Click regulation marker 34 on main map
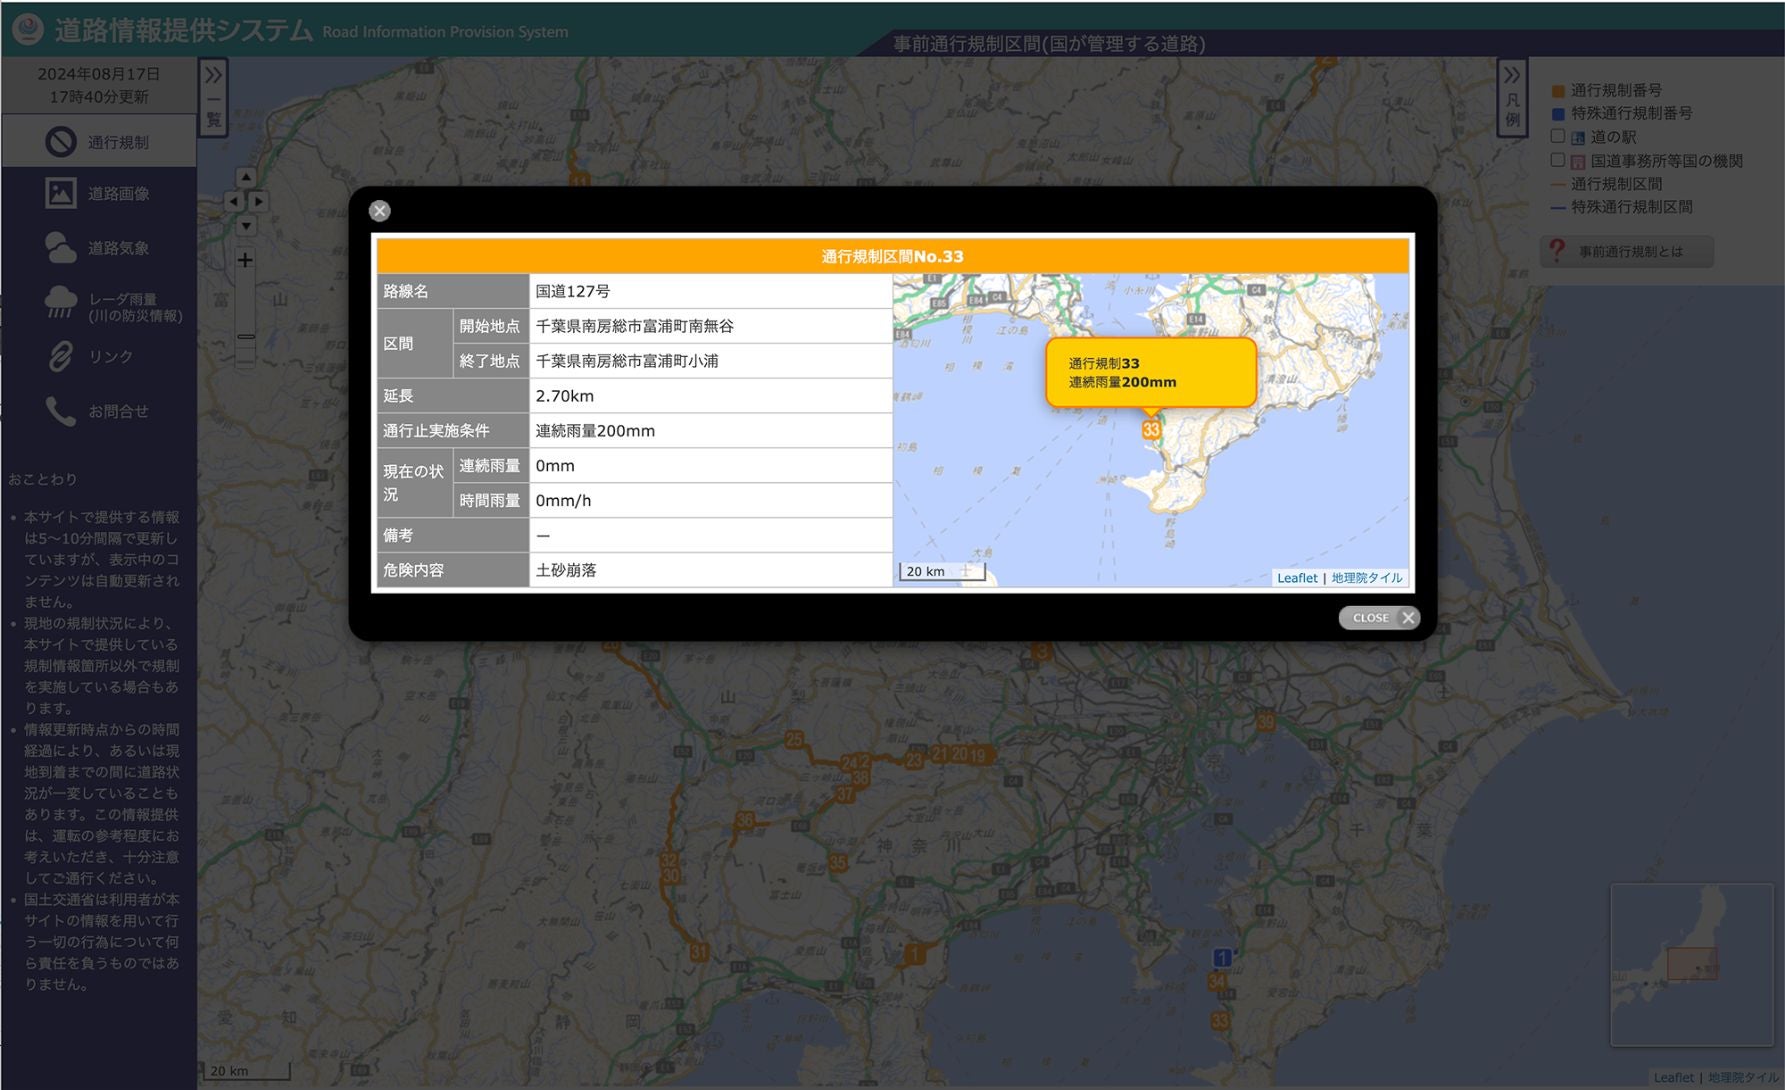 pyautogui.click(x=1217, y=982)
